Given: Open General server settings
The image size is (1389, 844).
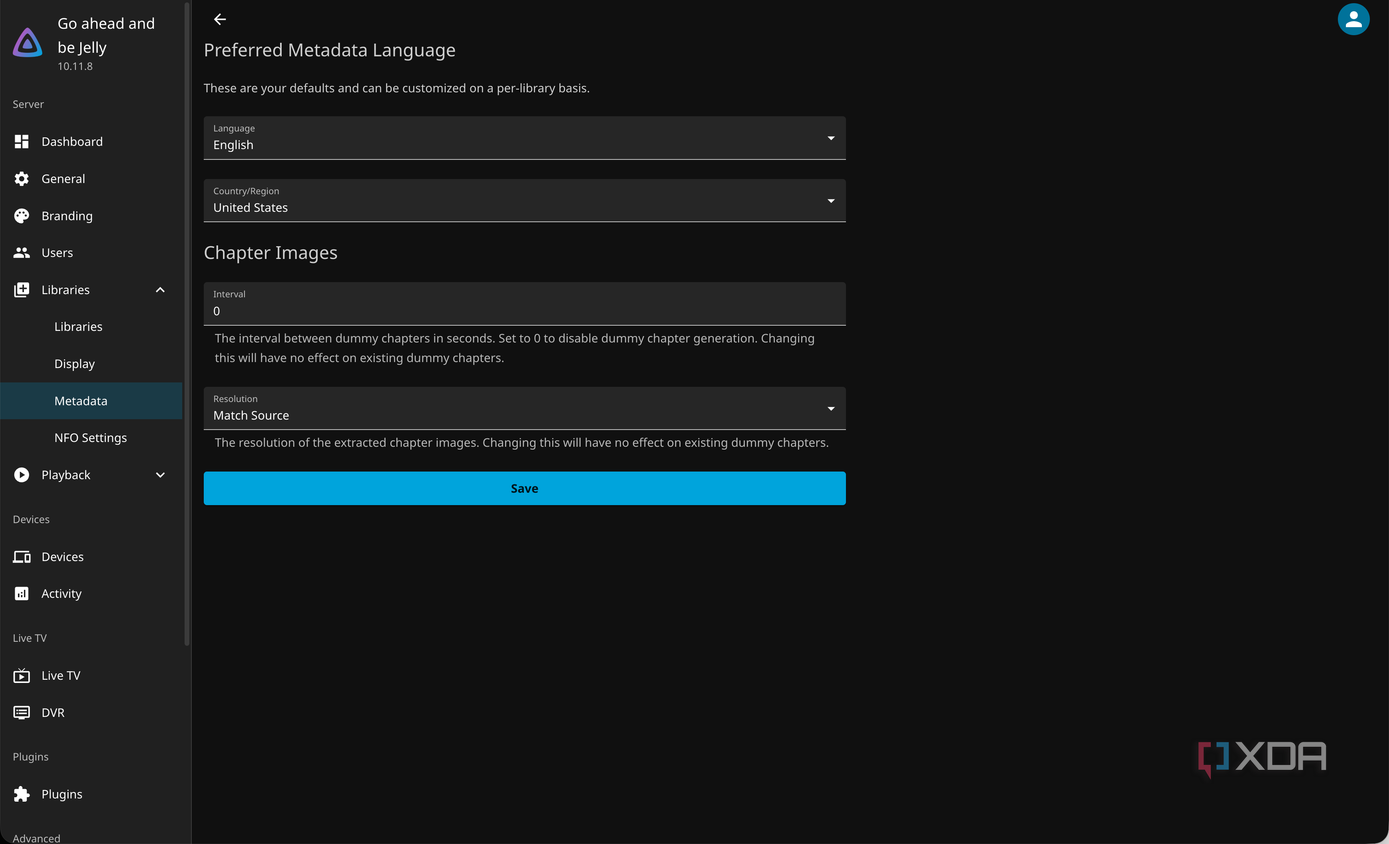Looking at the screenshot, I should (x=63, y=179).
